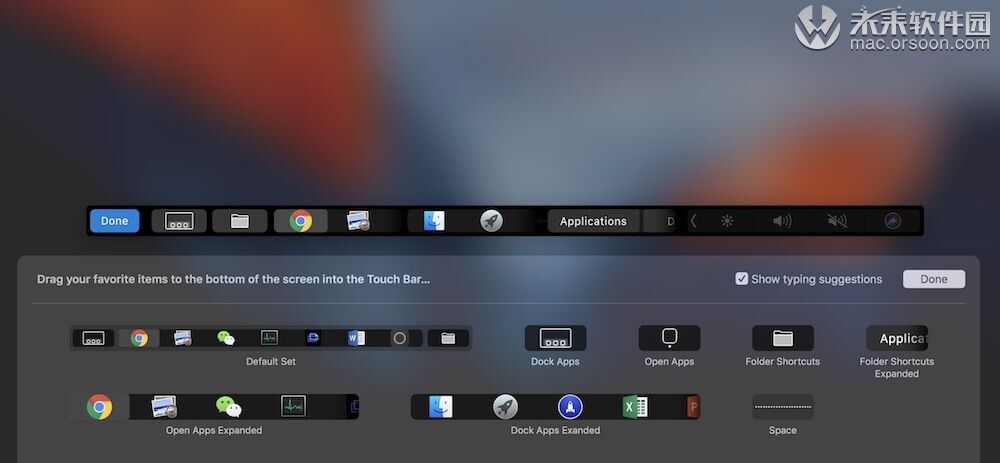Toggle Show typing suggestions checkbox
This screenshot has width=1000, height=463.
(741, 279)
